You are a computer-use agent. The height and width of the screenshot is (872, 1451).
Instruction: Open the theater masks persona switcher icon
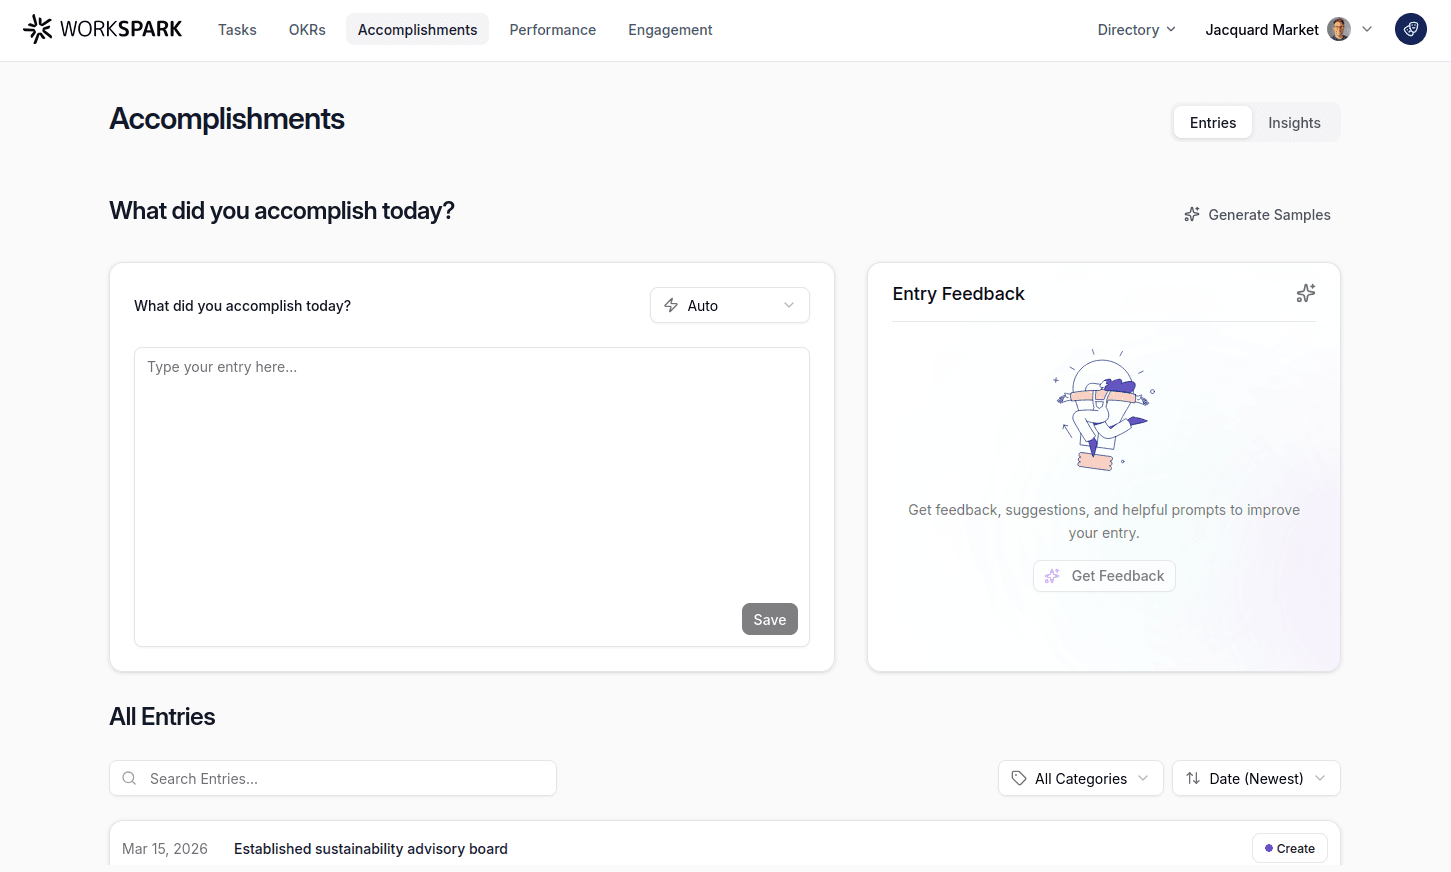[x=1410, y=29]
